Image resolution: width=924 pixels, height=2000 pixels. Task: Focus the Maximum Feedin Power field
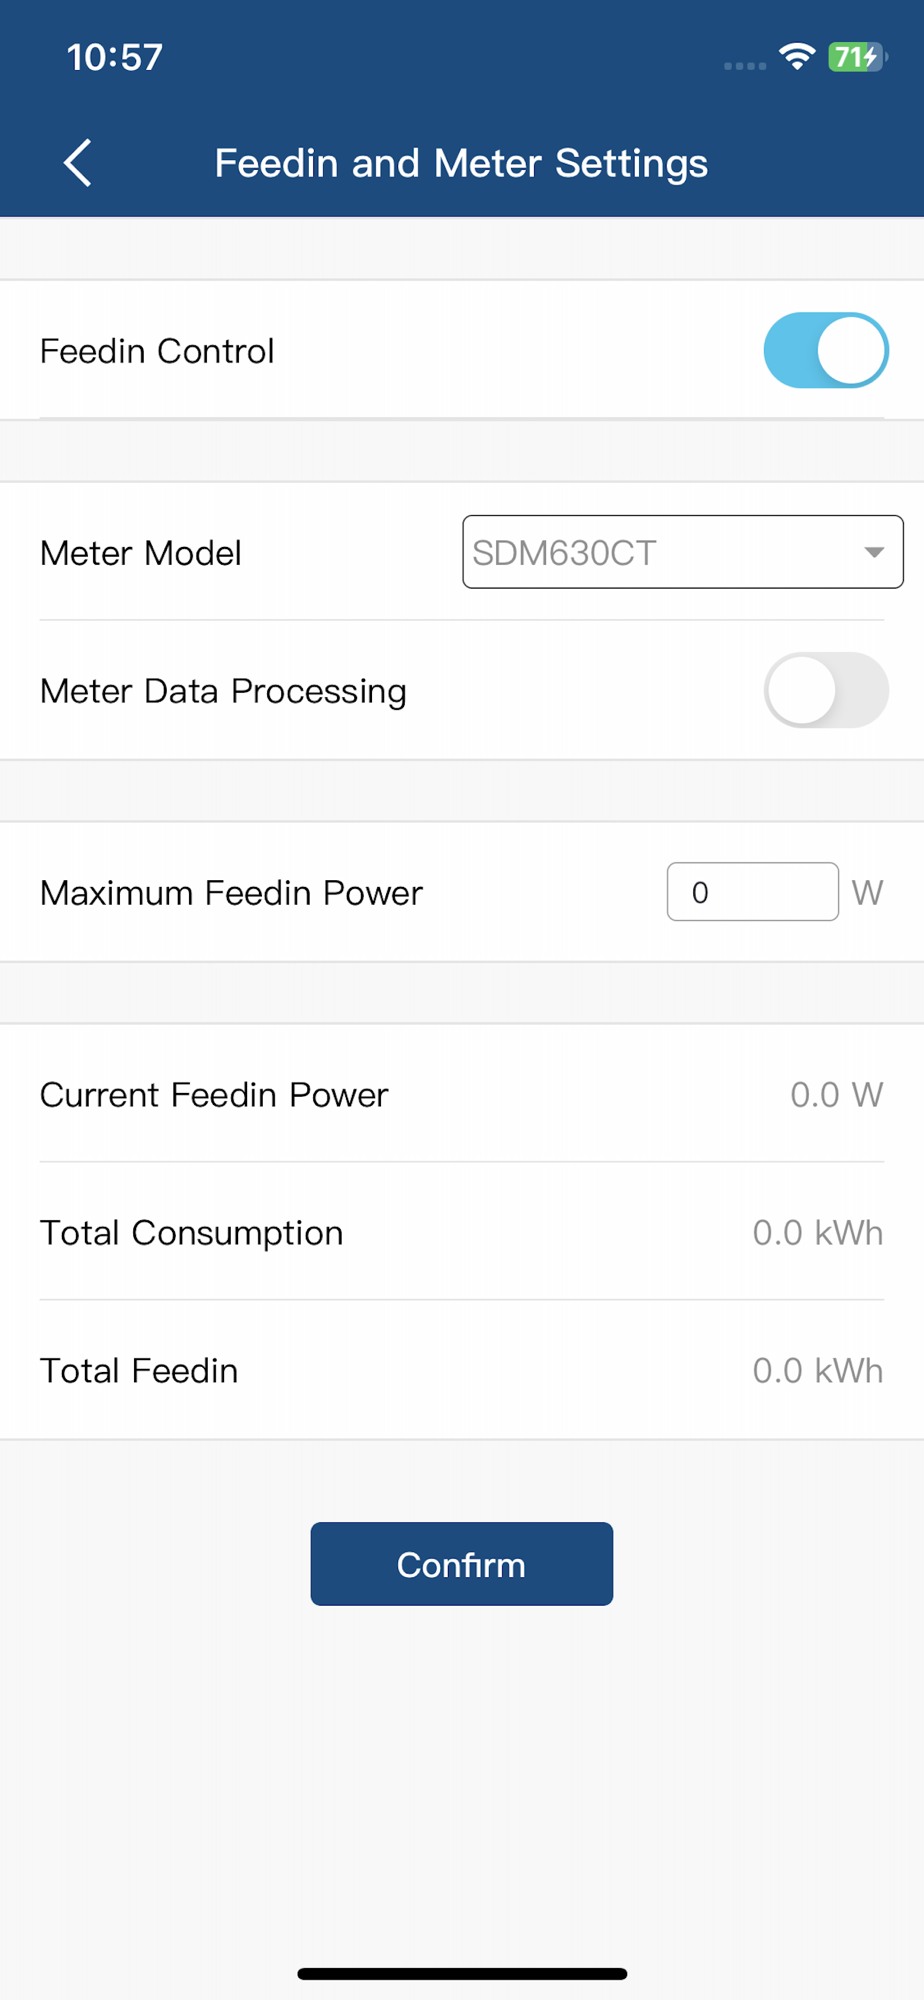pos(752,892)
